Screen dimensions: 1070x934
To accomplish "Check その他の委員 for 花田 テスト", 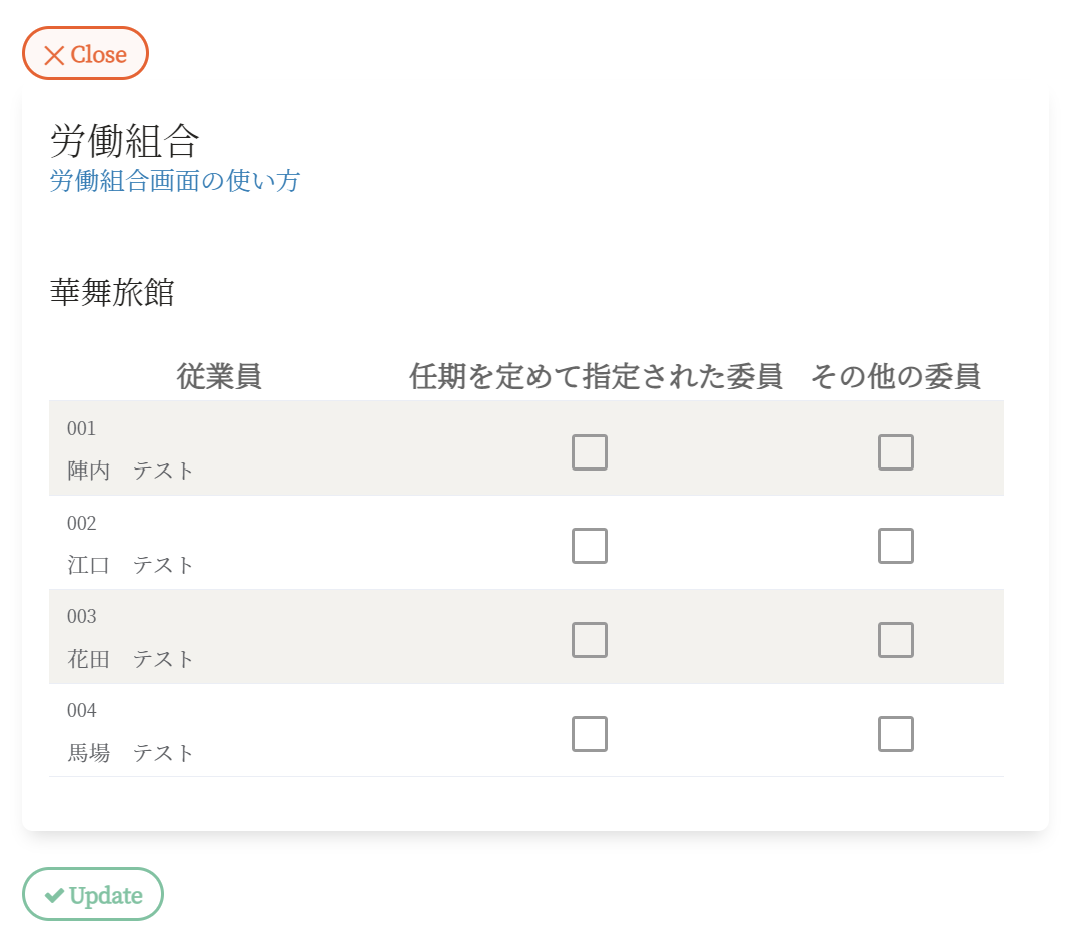I will click(896, 640).
